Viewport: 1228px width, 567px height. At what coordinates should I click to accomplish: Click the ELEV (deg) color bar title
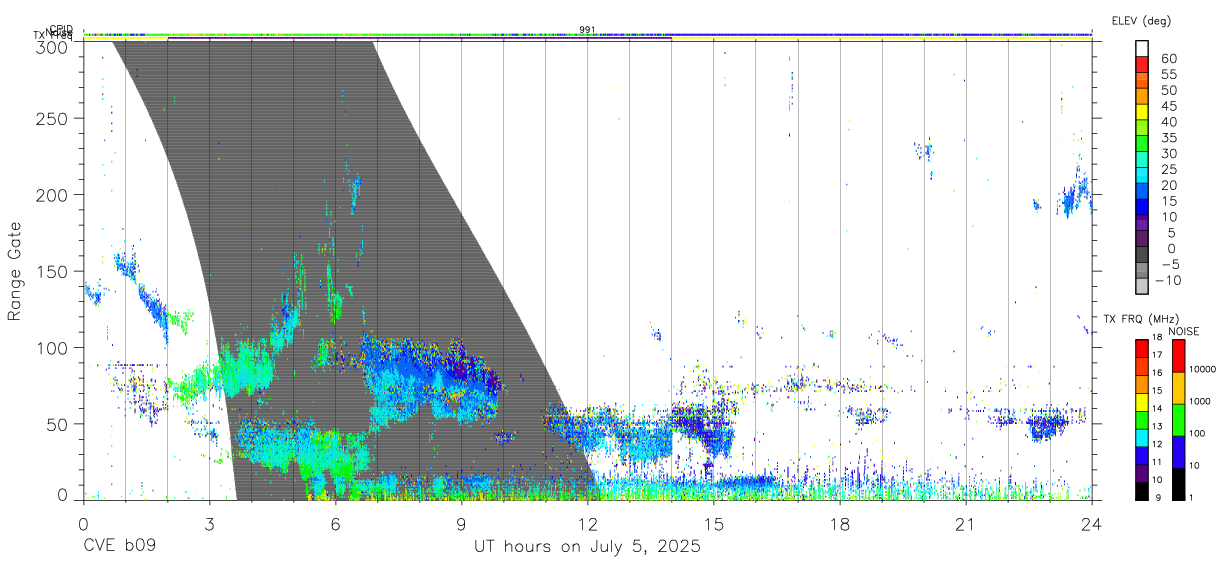(x=1141, y=20)
